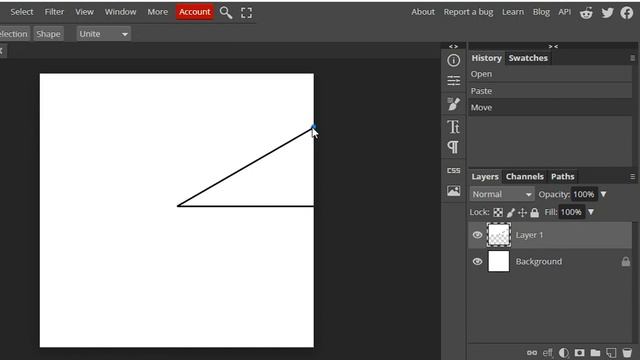640x360 pixels.
Task: Toggle fullscreen mode icon
Action: click(247, 13)
